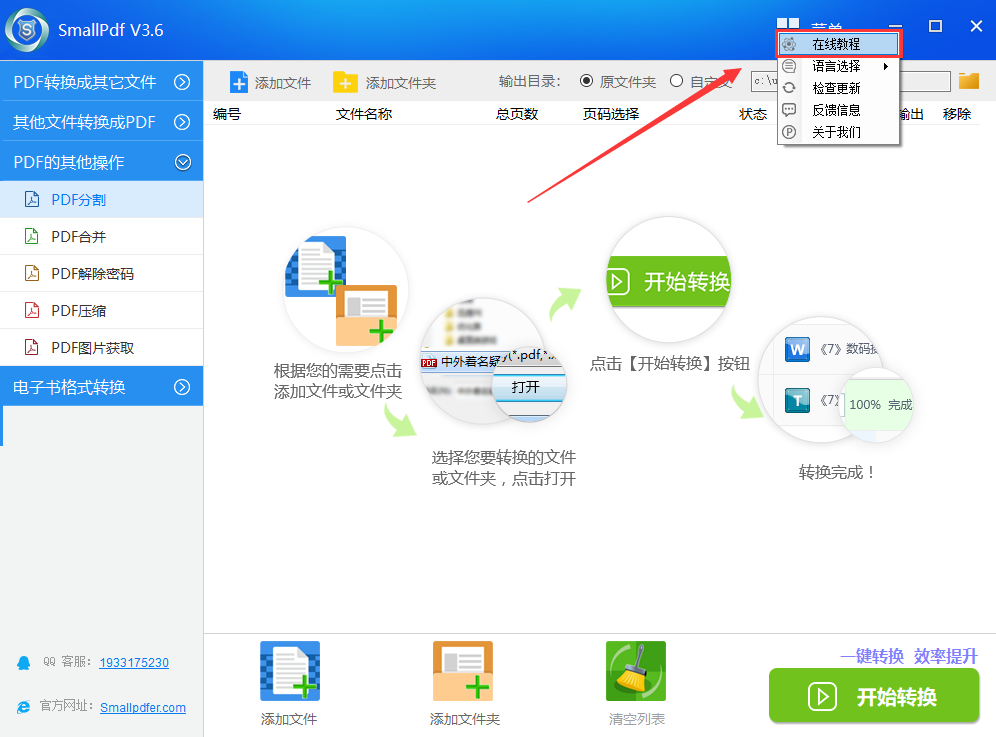Choose 检查更新 in the menu
The image size is (996, 737).
pos(836,88)
